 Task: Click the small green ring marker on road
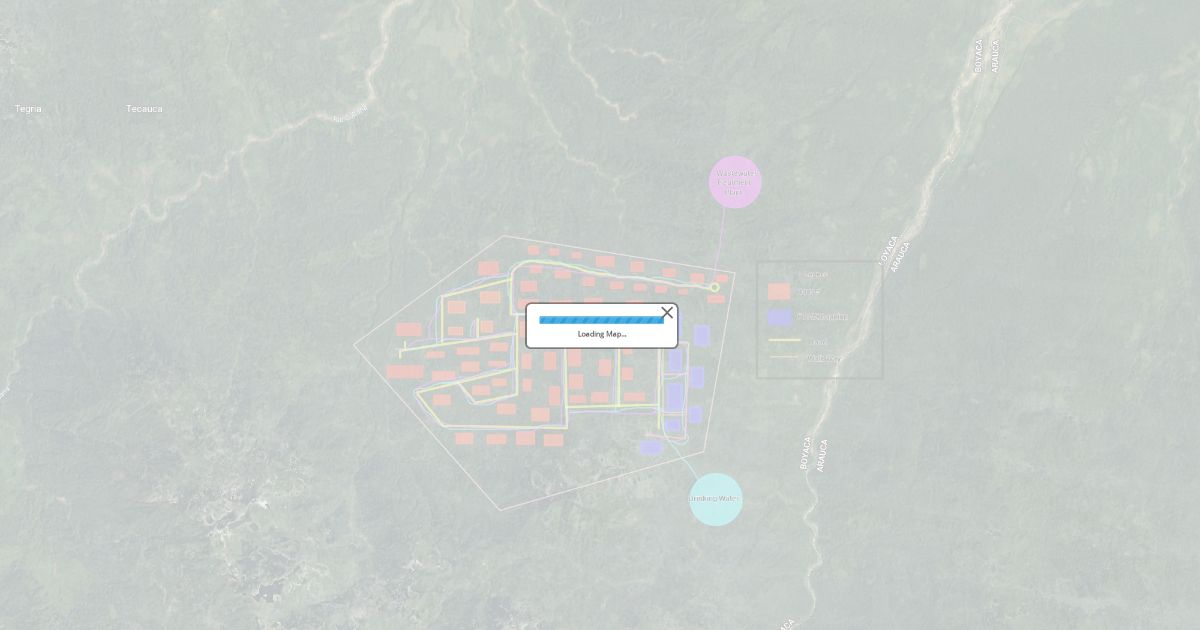[714, 288]
